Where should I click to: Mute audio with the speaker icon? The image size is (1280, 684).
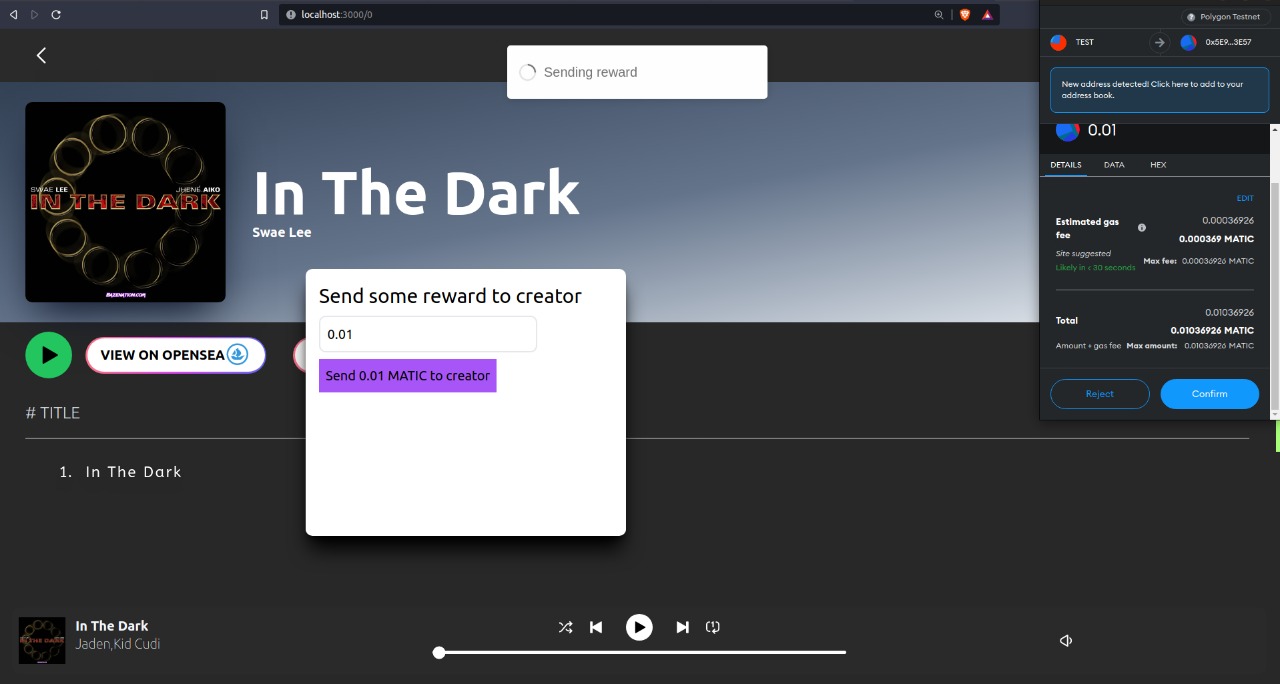[1066, 641]
